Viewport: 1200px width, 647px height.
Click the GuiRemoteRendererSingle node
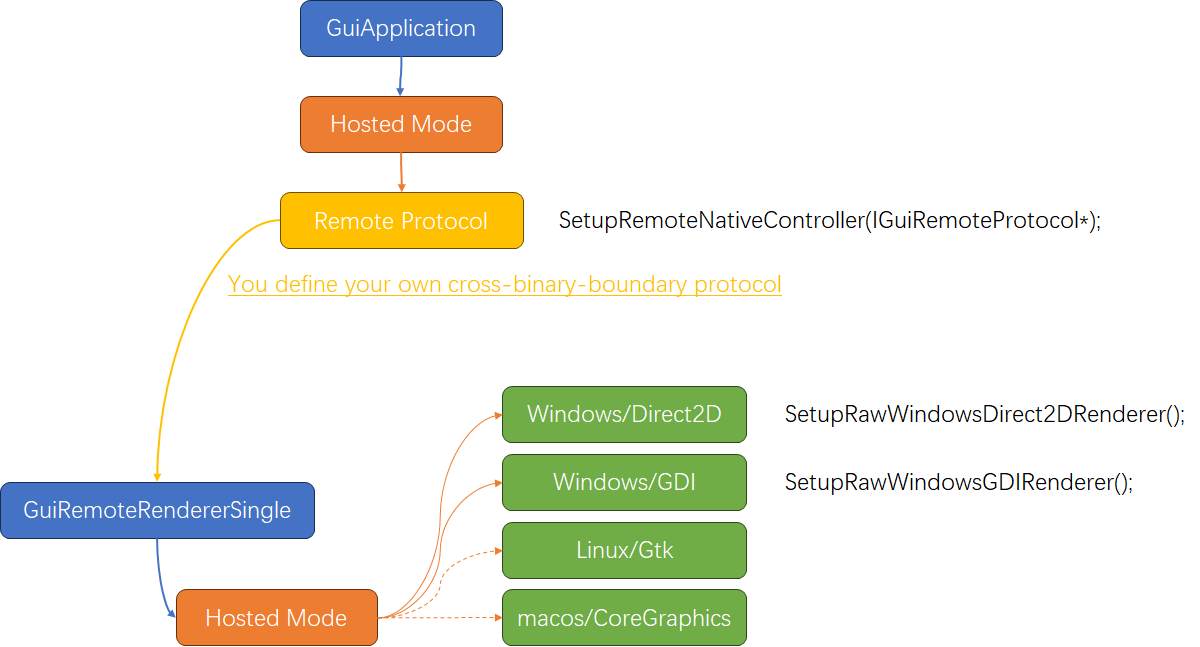tap(157, 510)
